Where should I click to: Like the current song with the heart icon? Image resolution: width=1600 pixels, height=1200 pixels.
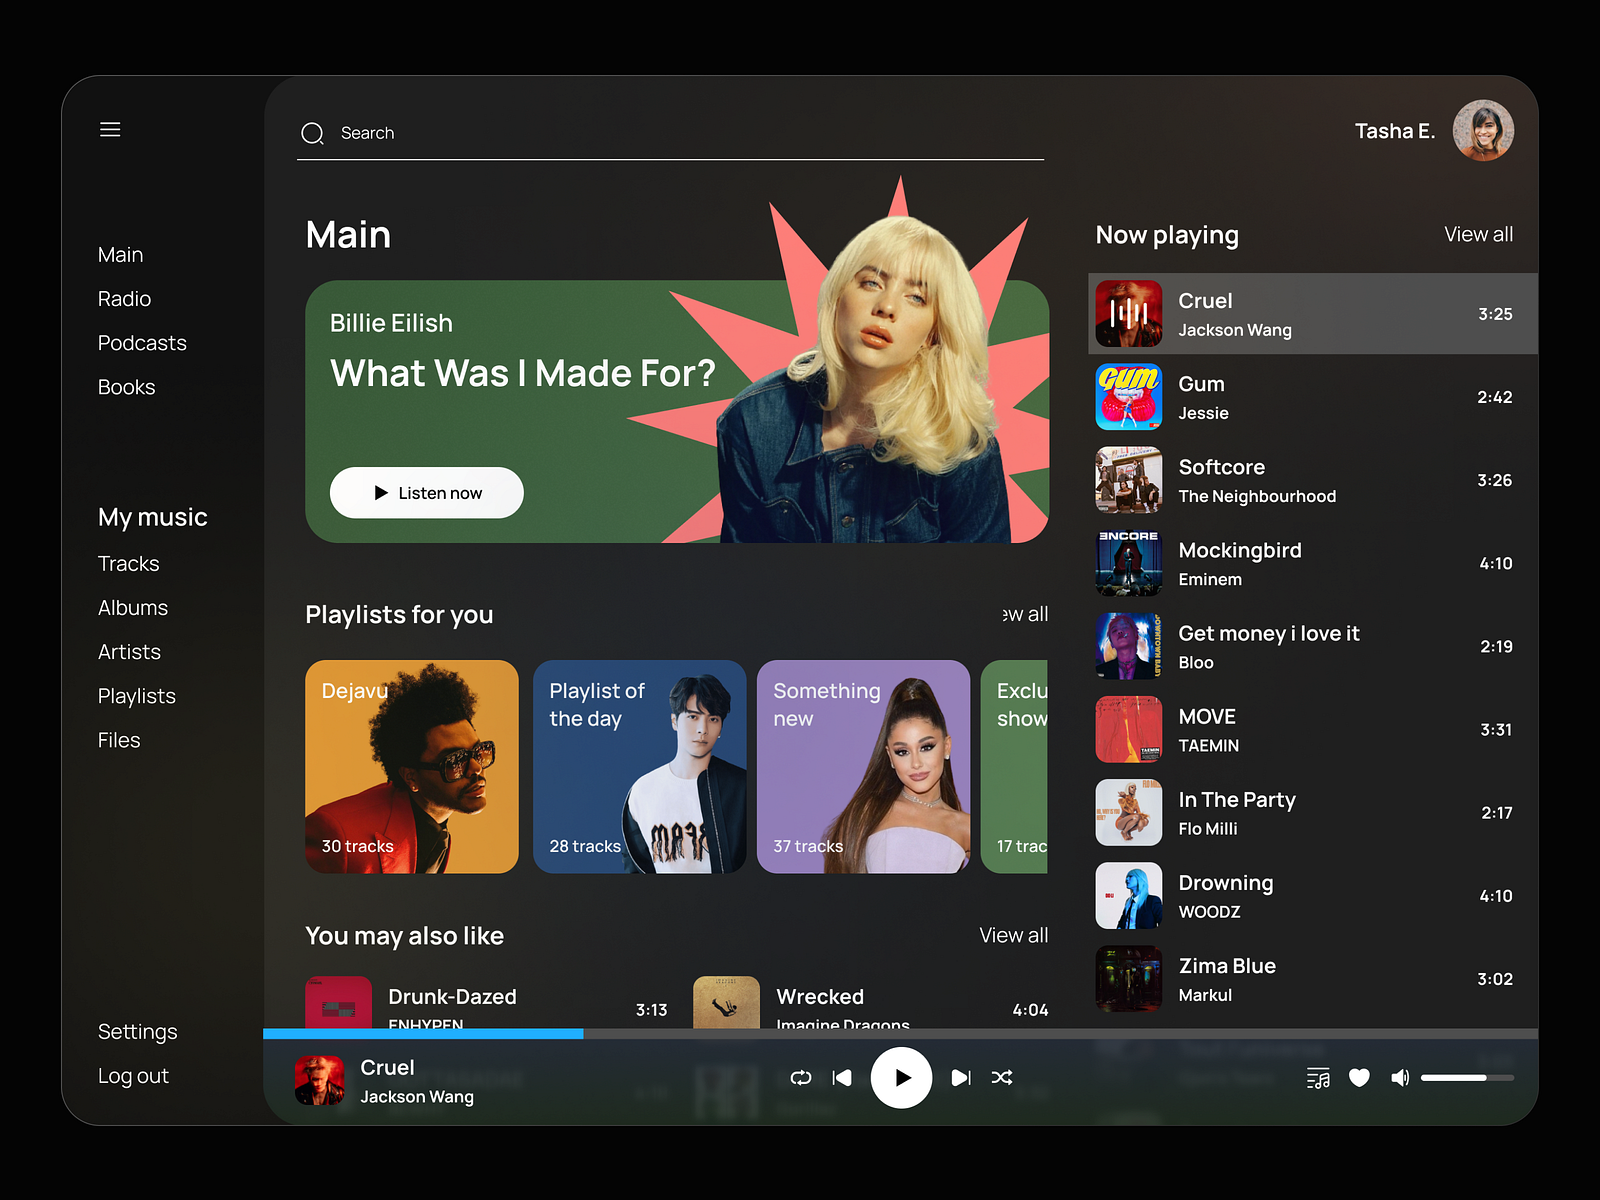pos(1359,1077)
